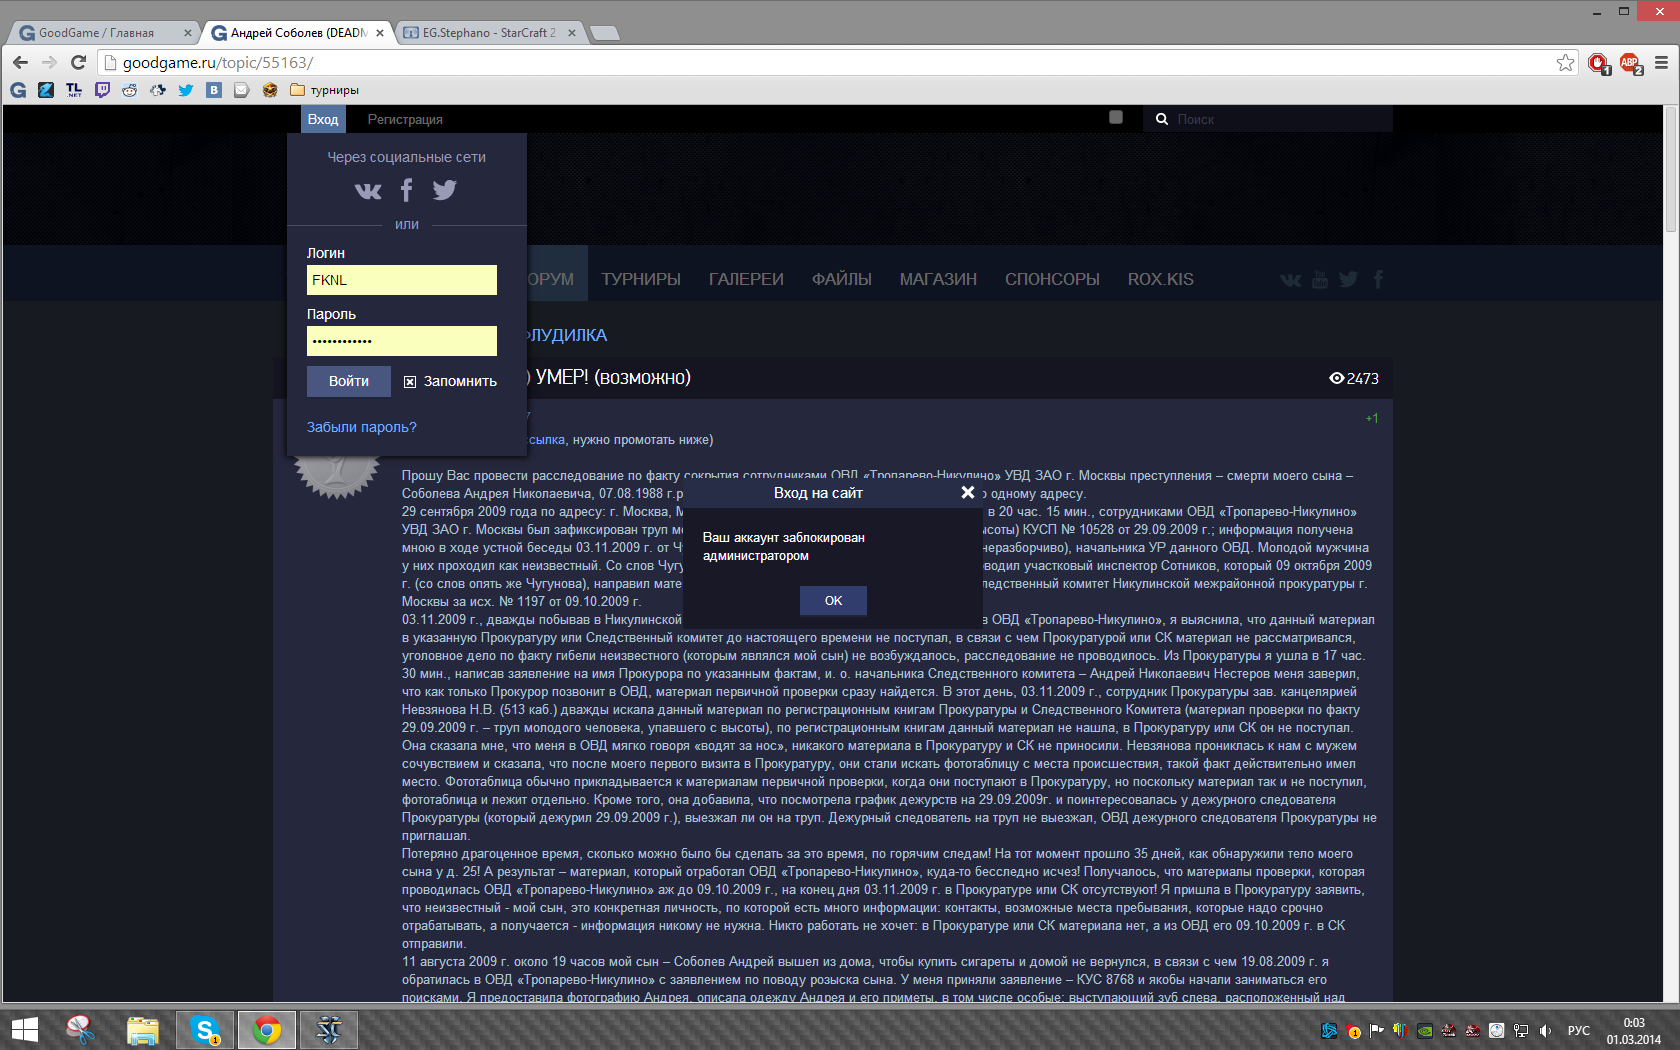Click the Войти login button
Image resolution: width=1680 pixels, height=1050 pixels.
point(349,381)
